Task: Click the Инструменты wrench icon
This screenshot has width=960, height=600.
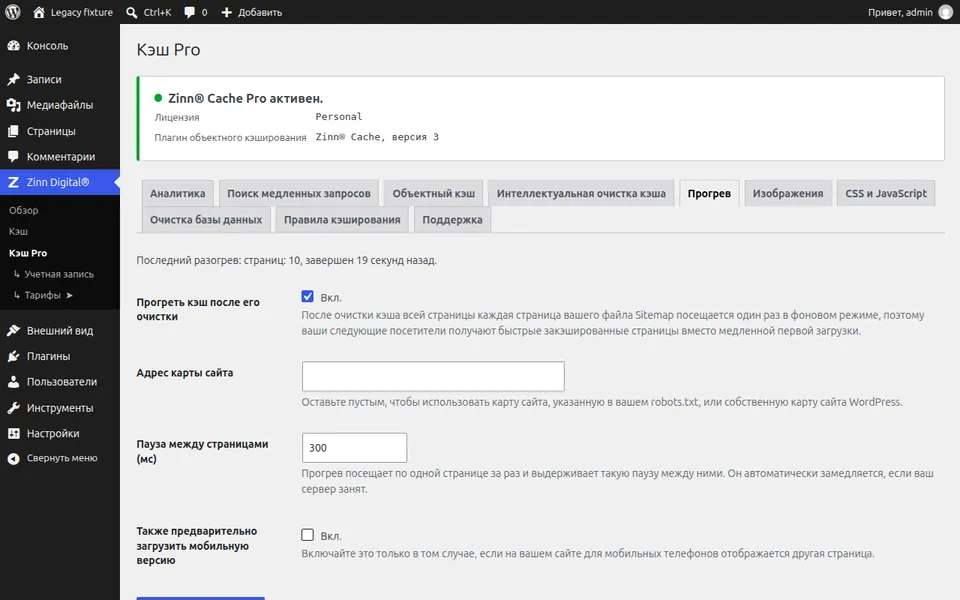Action: [13, 408]
